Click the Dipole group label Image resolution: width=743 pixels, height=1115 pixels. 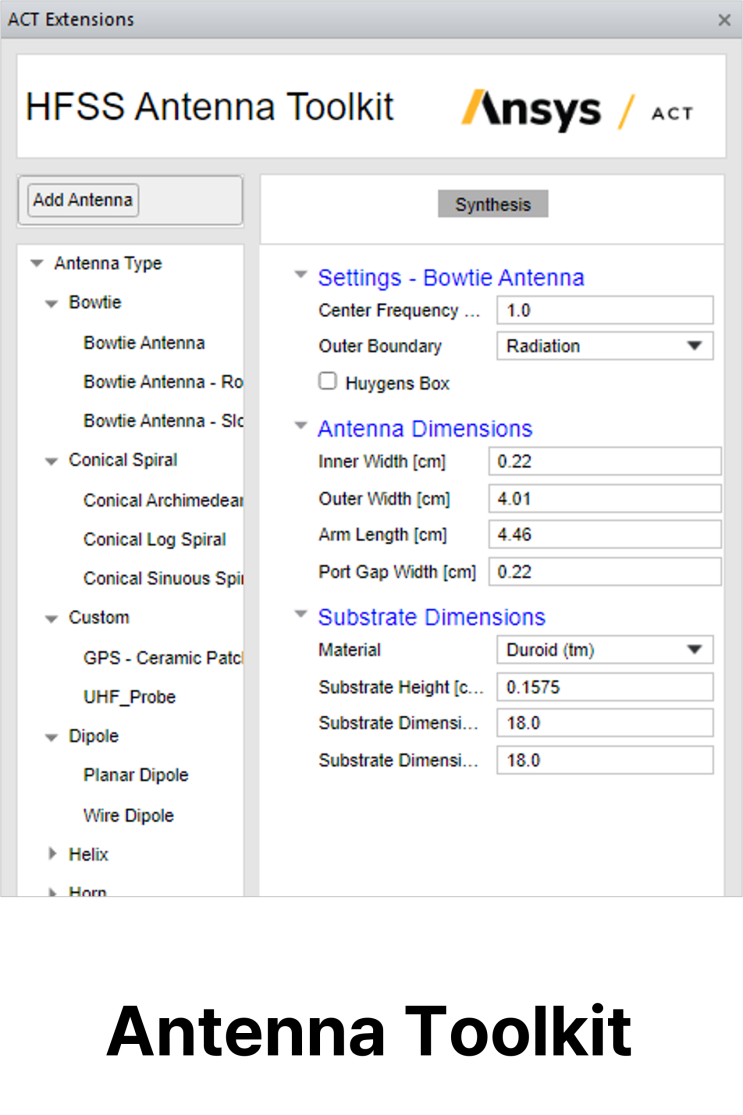coord(93,736)
